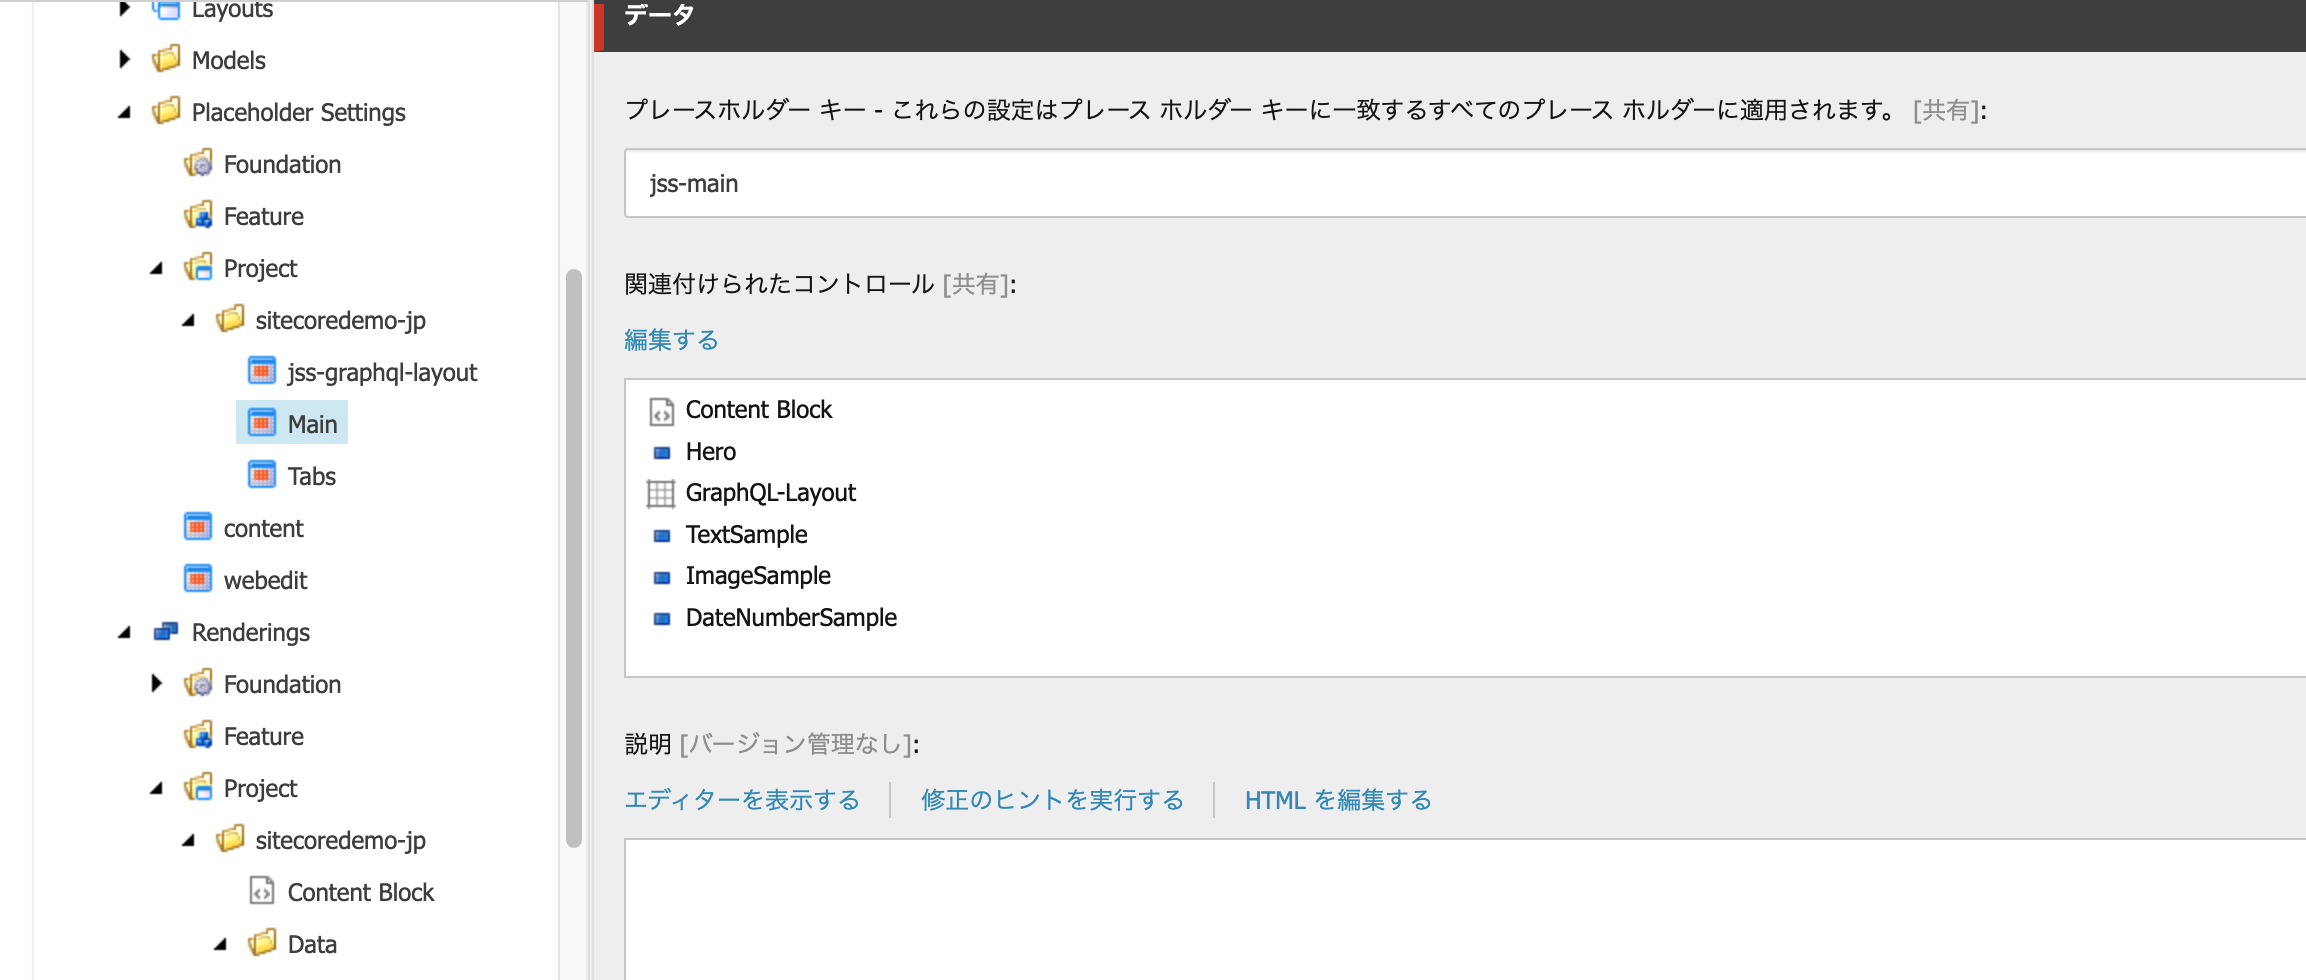Click ImageSample icon in controls list
The image size is (2306, 980).
661,577
